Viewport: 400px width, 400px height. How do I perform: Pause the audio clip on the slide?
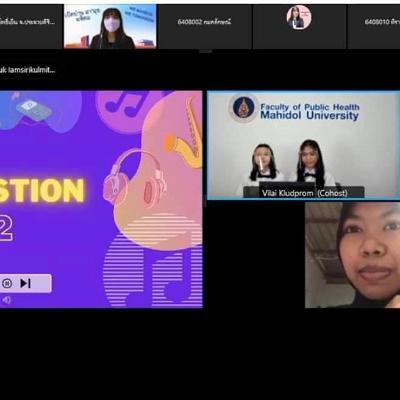pyautogui.click(x=7, y=283)
